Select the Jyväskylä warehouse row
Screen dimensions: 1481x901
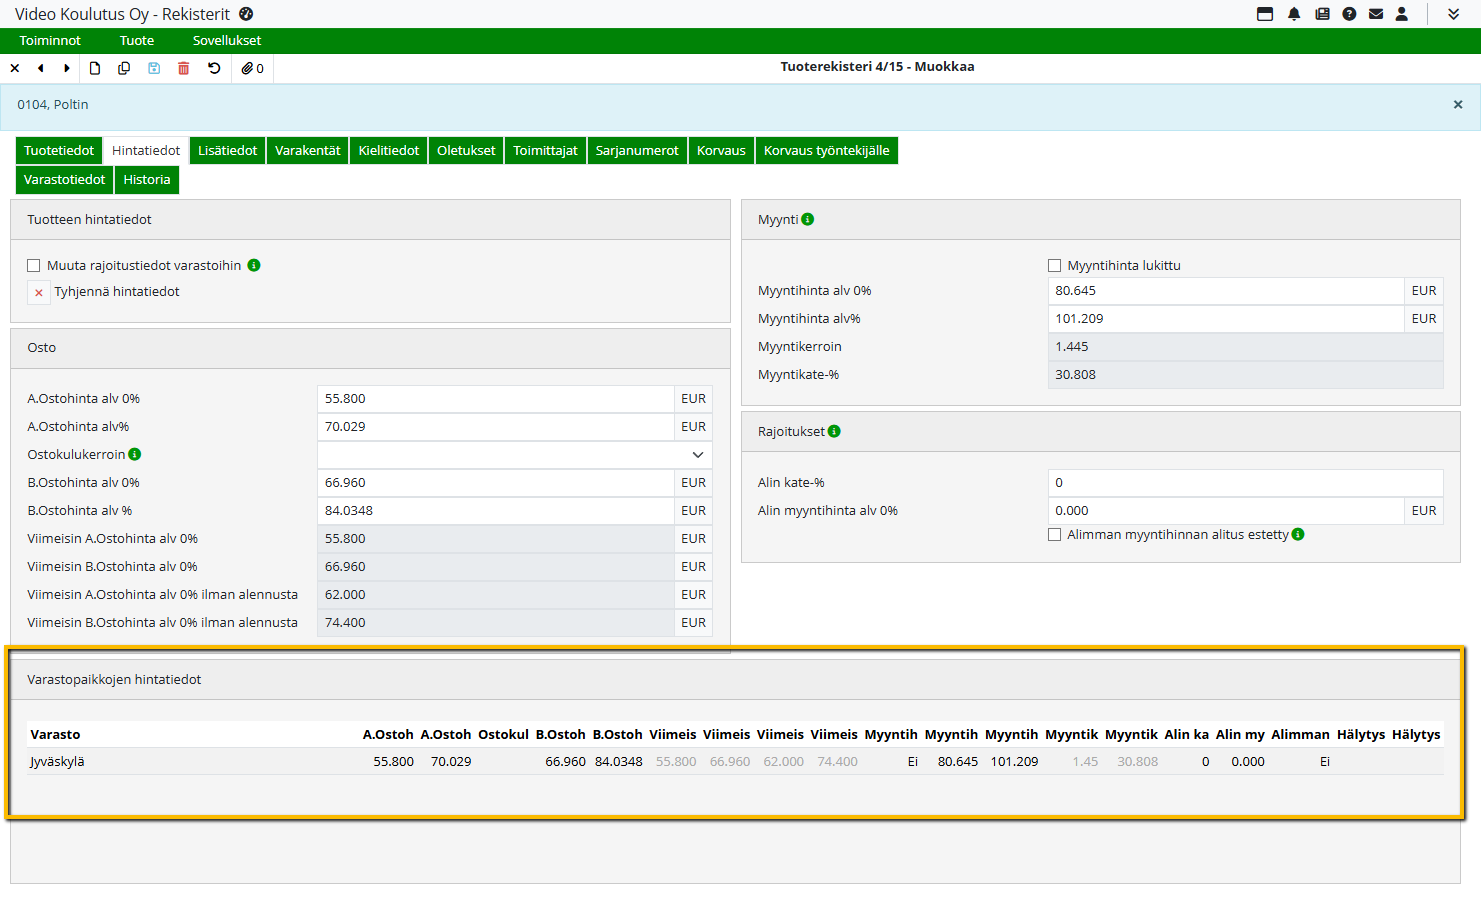click(57, 762)
